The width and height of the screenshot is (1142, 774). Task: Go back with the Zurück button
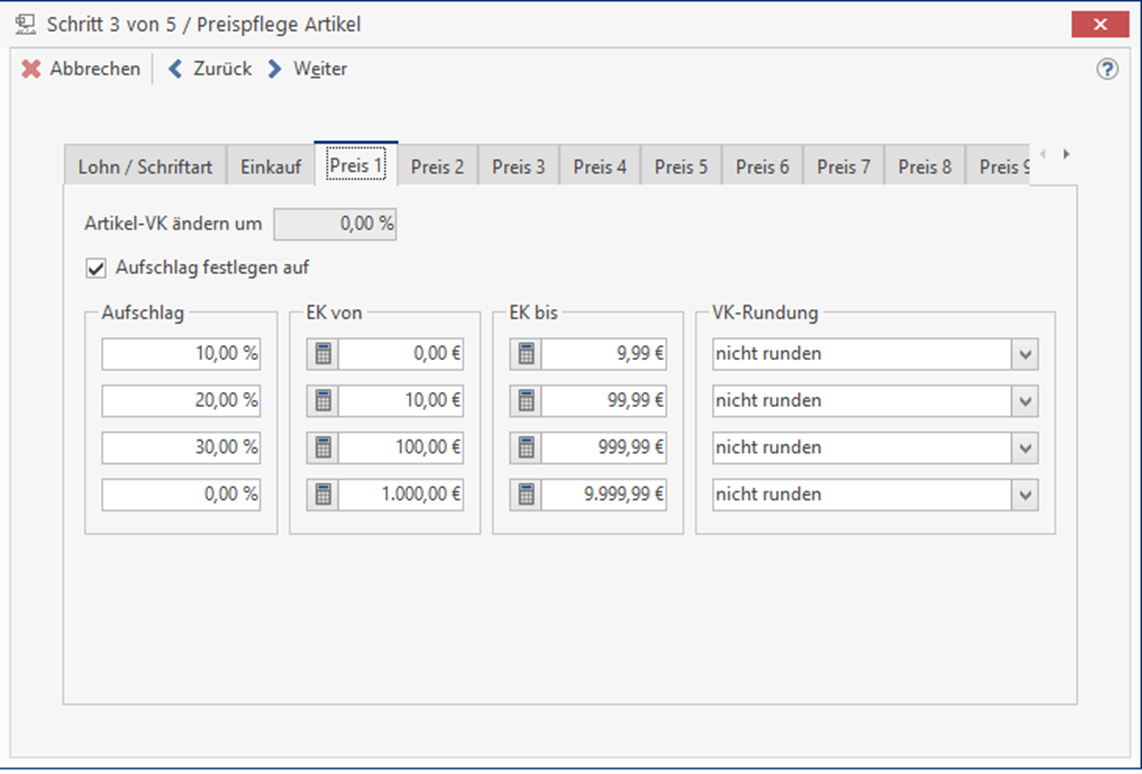click(210, 69)
